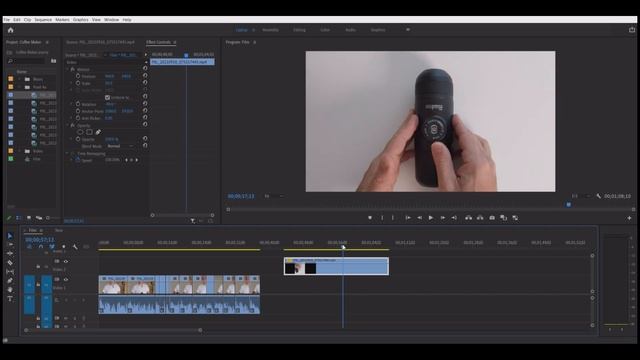The height and width of the screenshot is (360, 640).
Task: Open the Graphics menu
Action: [x=80, y=20]
